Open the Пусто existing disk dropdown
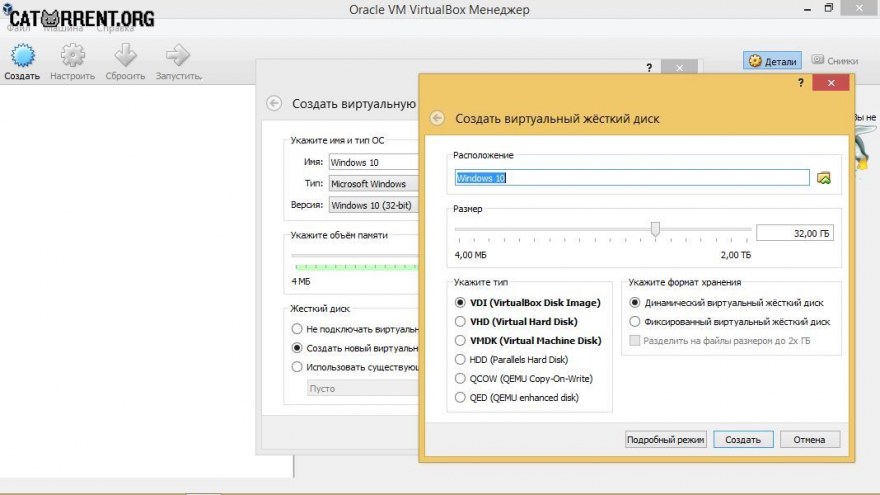Screen dimensions: 880x495 pos(363,388)
